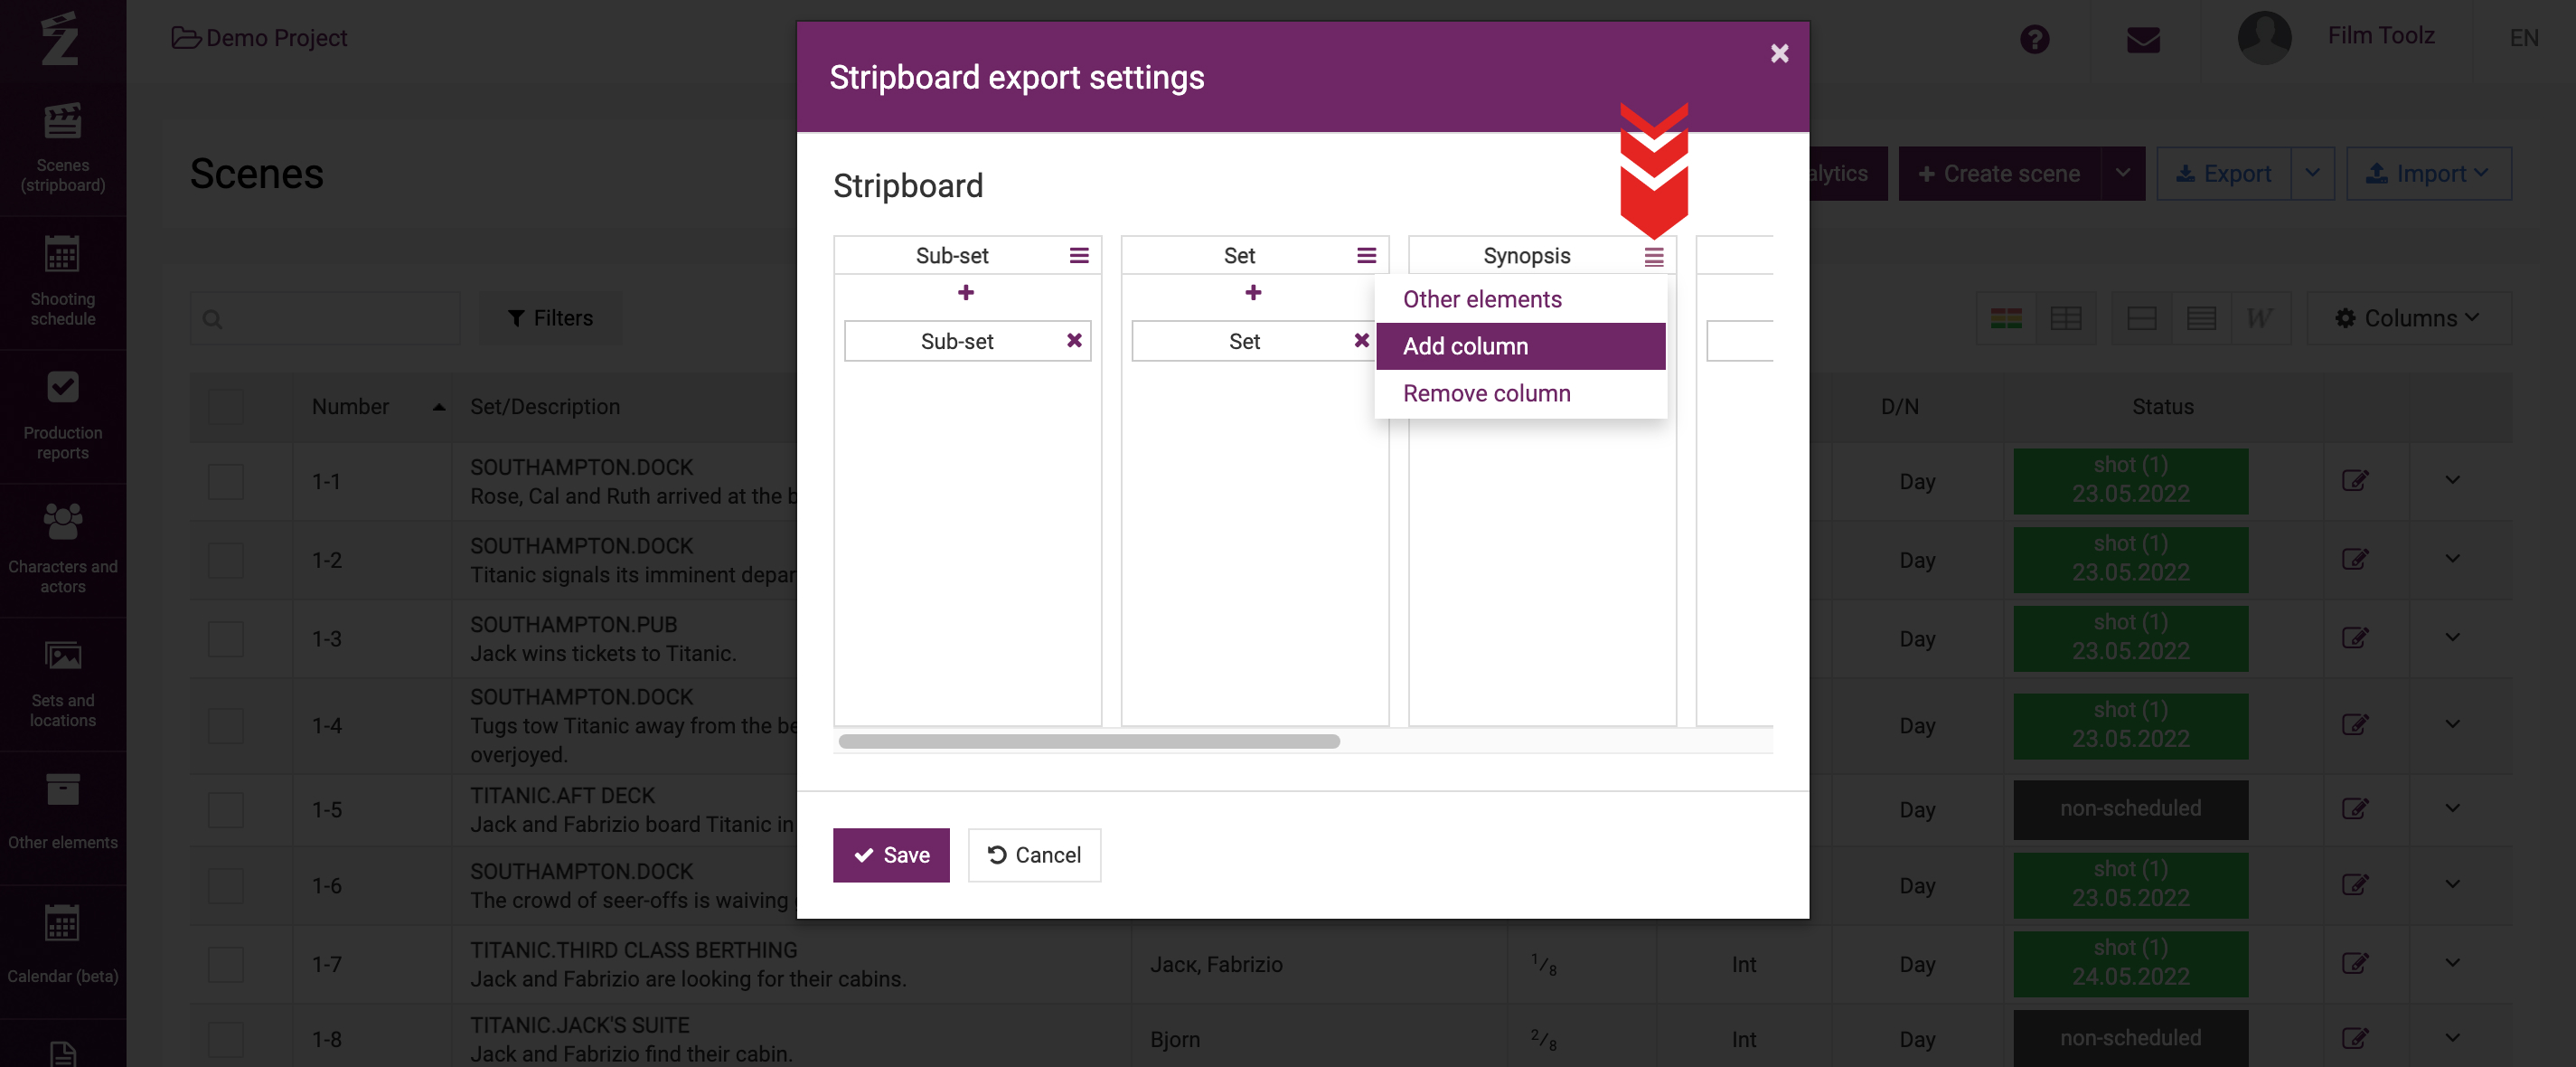Open Shooting schedule in sidebar
Viewport: 2576px width, 1067px height.
click(x=63, y=282)
